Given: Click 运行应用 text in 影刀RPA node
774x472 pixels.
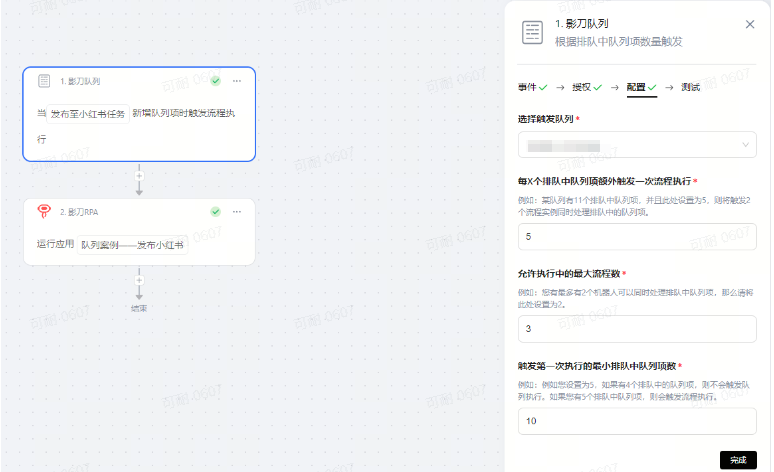Looking at the screenshot, I should click(x=55, y=244).
